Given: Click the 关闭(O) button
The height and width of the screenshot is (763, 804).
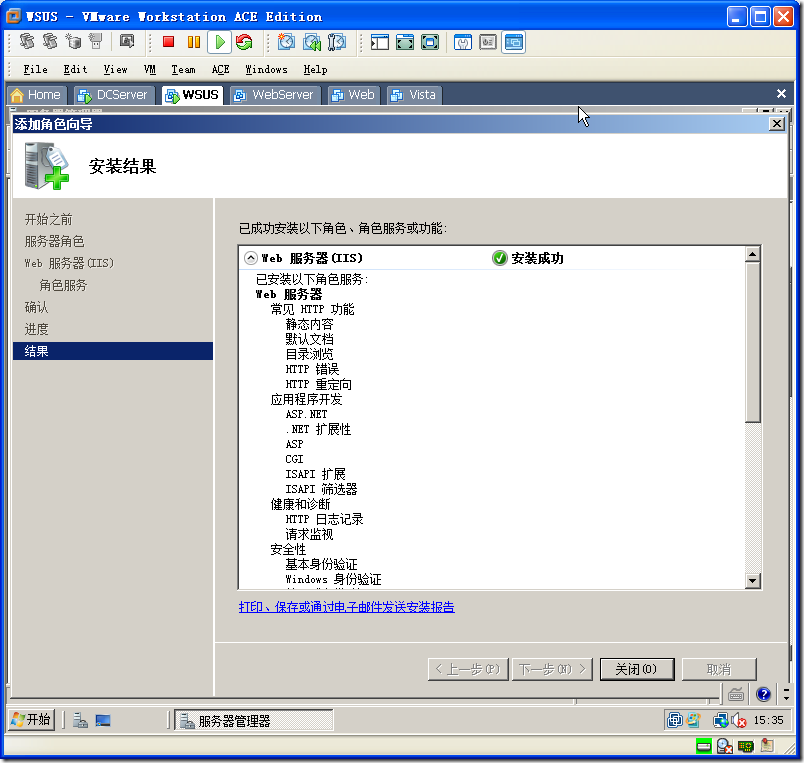Looking at the screenshot, I should (637, 669).
